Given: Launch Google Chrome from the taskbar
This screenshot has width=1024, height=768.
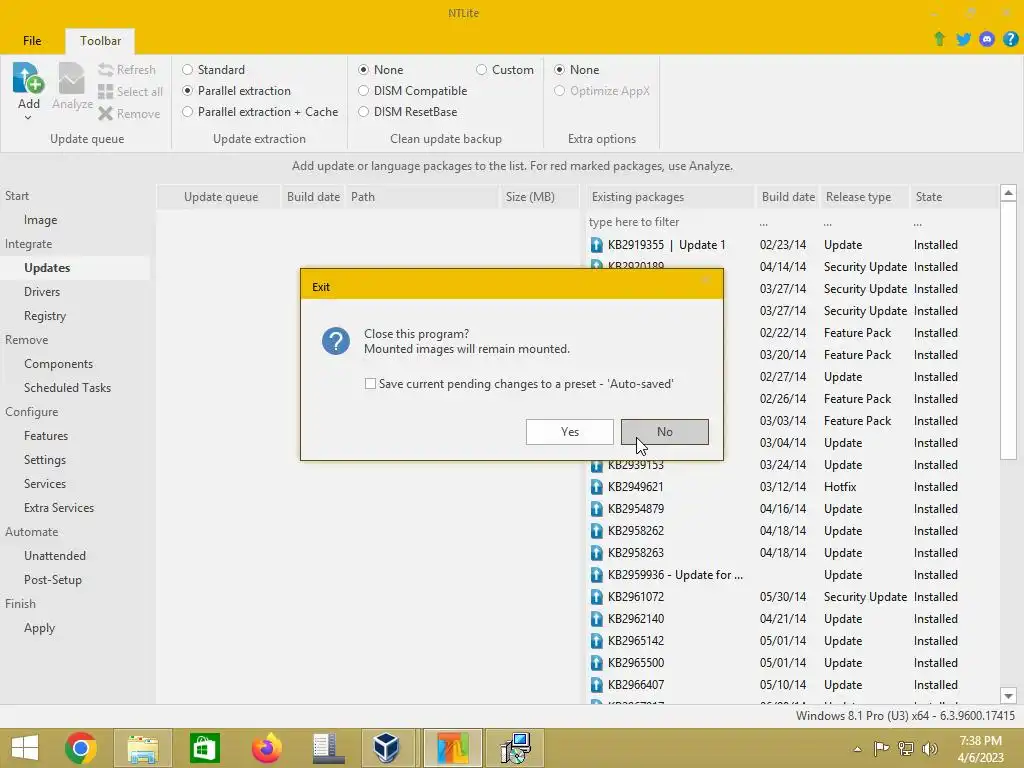Looking at the screenshot, I should (x=81, y=748).
